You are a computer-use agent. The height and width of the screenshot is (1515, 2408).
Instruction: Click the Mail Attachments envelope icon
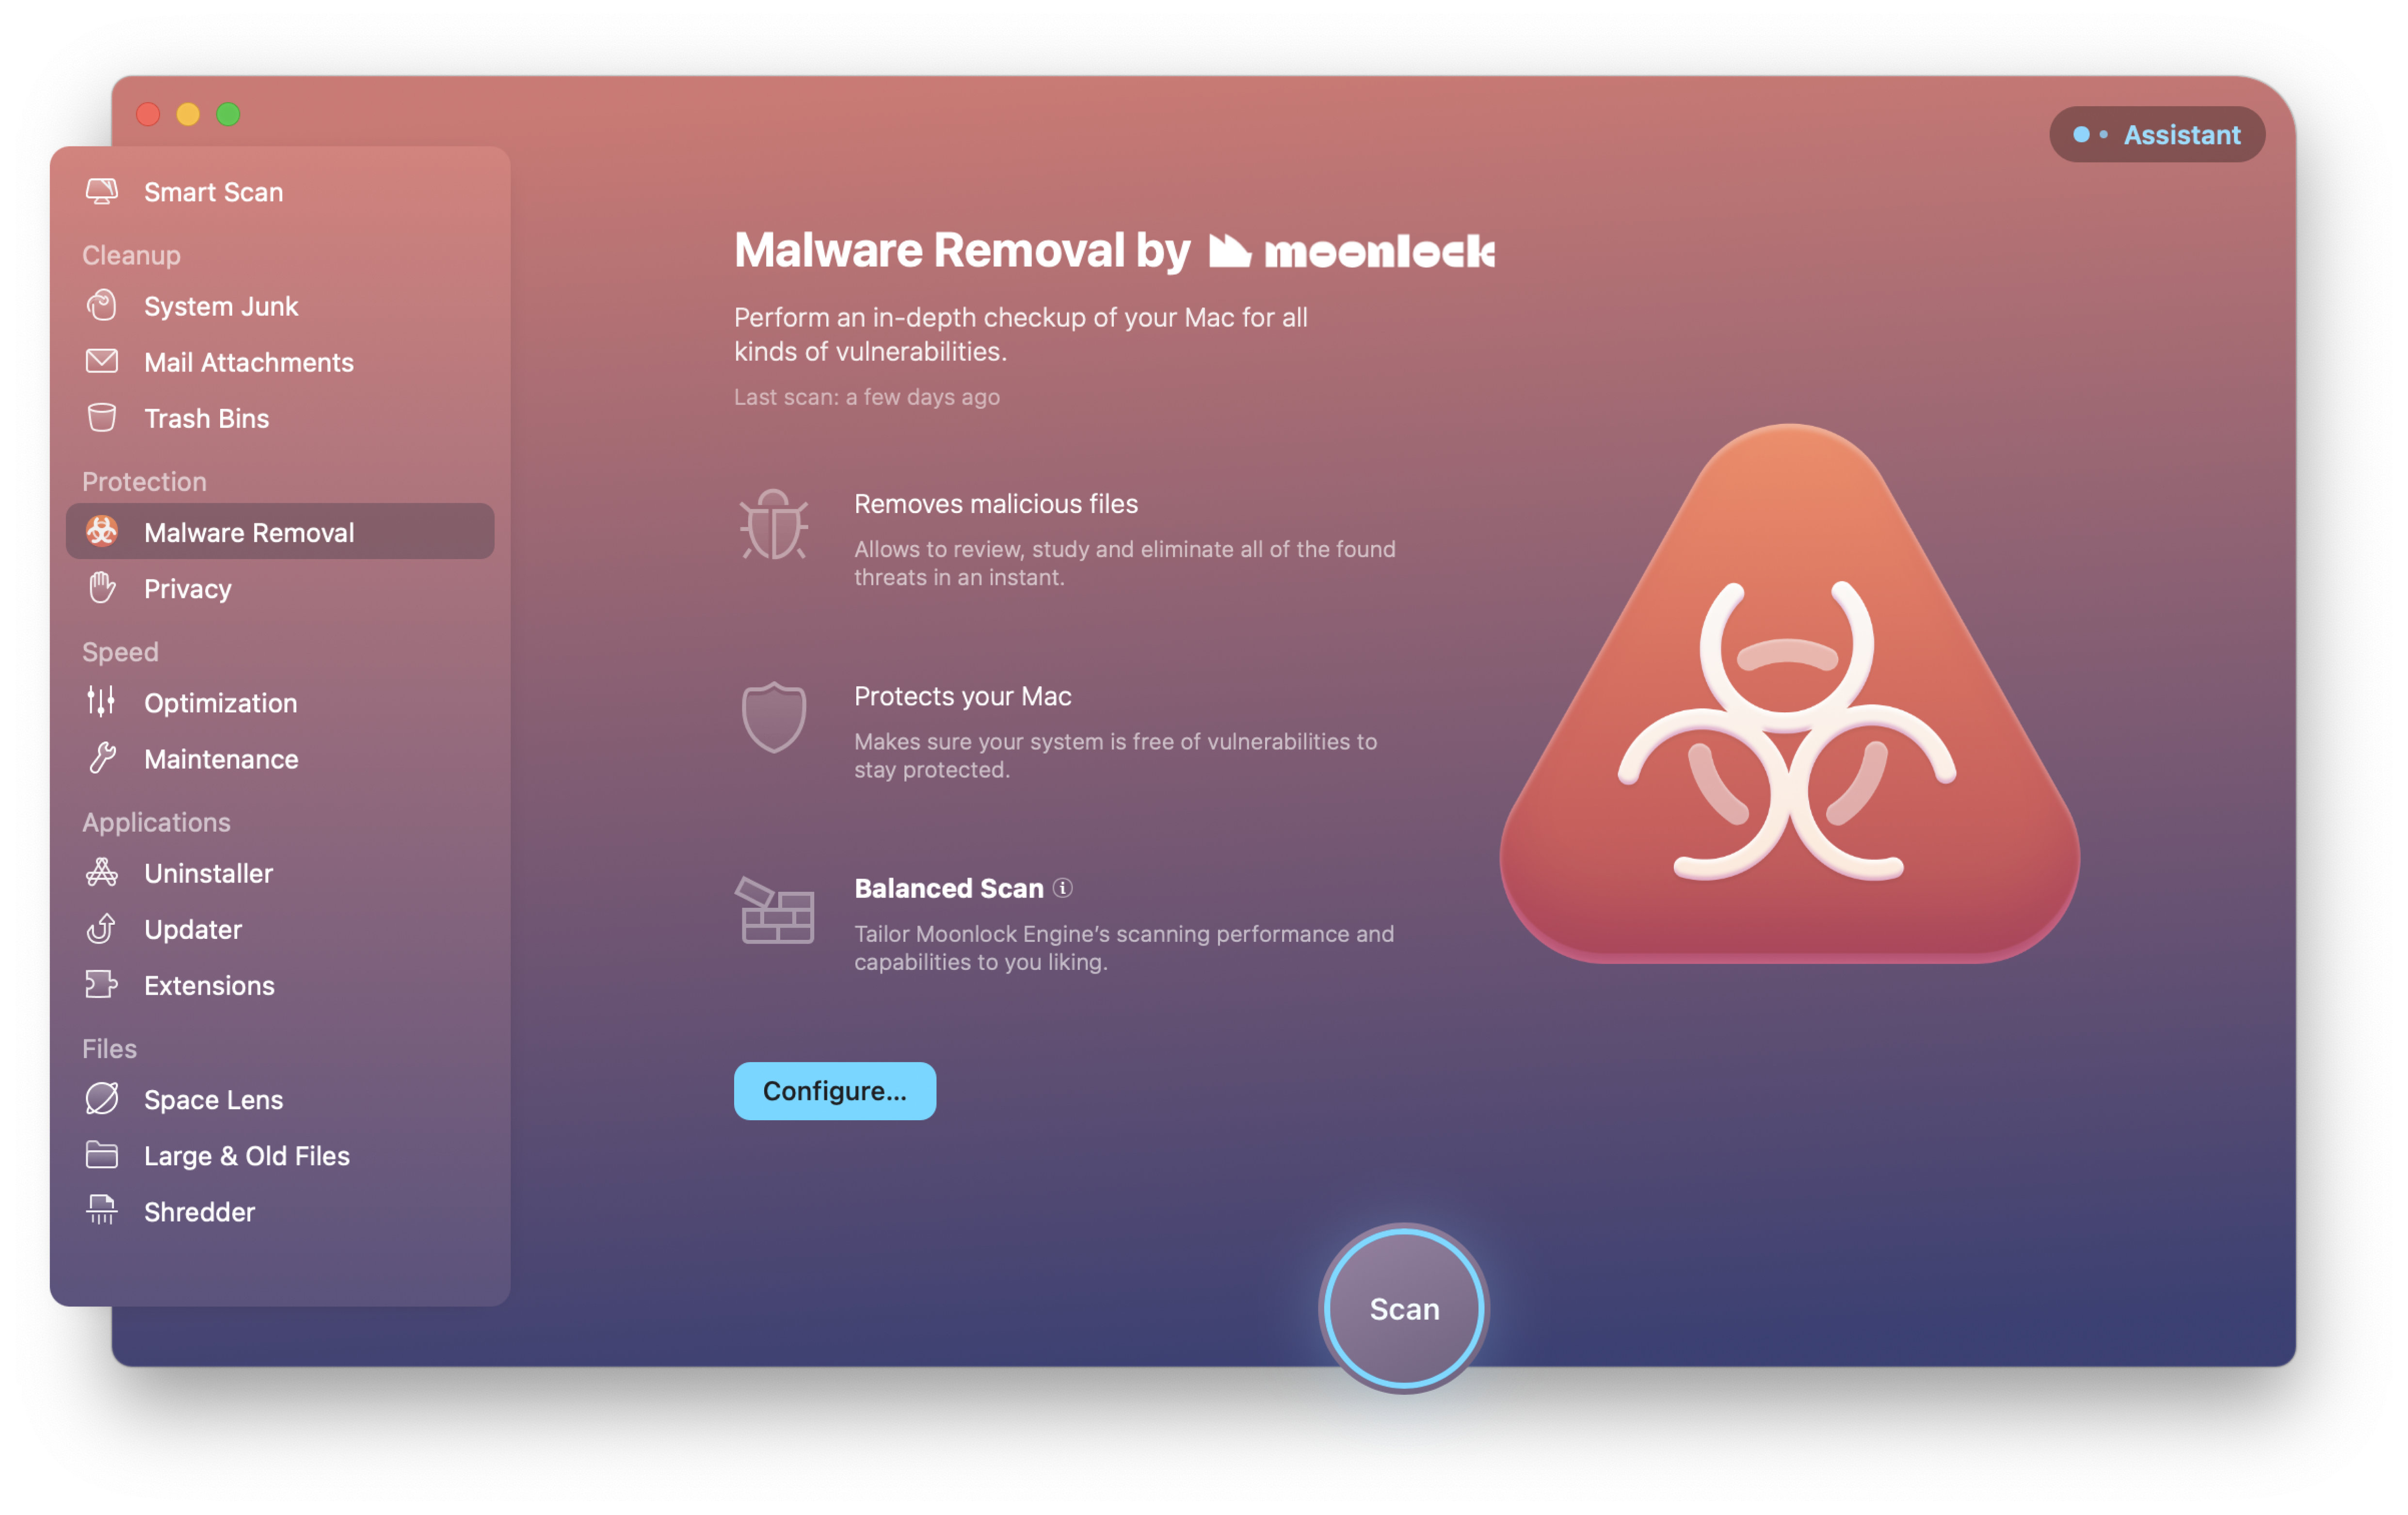[x=102, y=362]
